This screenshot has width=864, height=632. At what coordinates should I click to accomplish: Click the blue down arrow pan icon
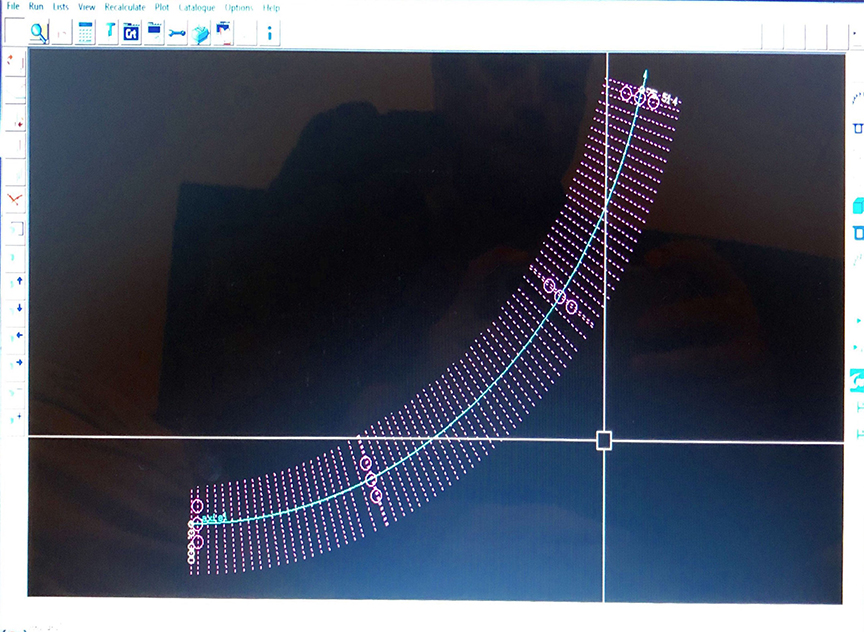pos(17,308)
